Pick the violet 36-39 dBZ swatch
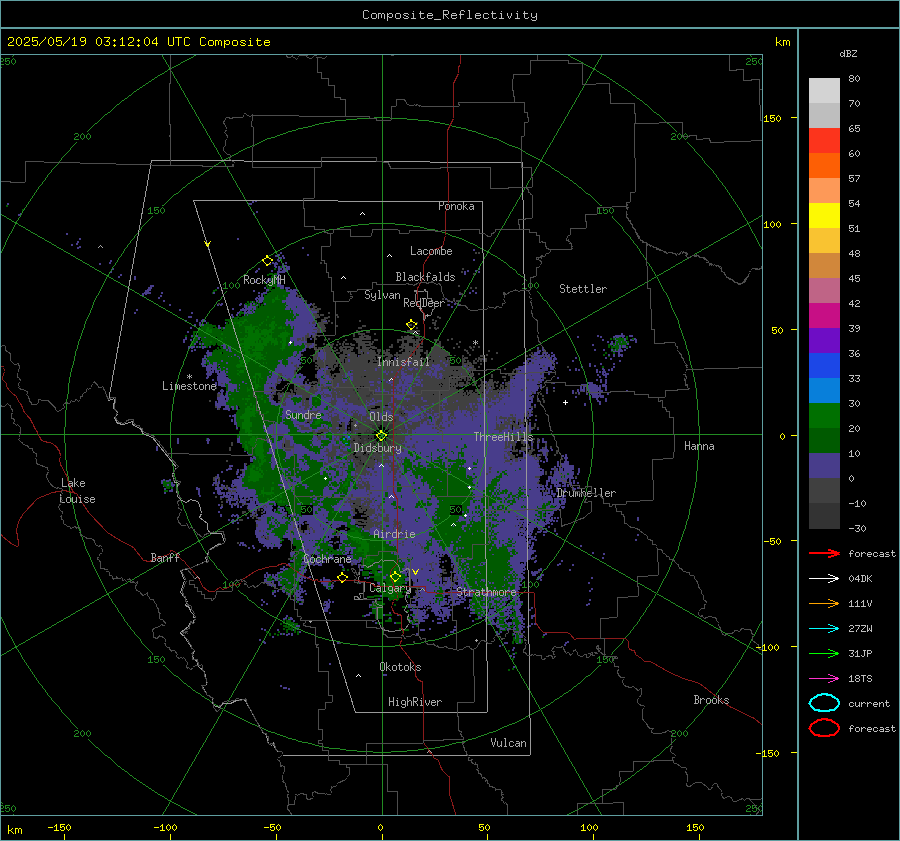900x841 pixels. click(x=824, y=341)
